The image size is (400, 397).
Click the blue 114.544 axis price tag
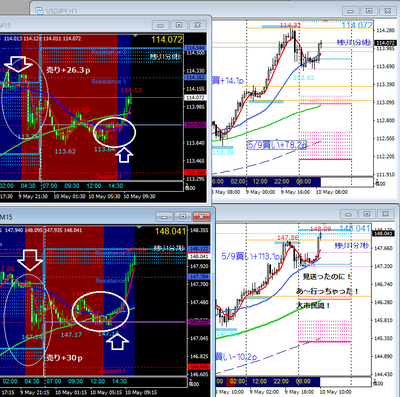(x=195, y=48)
